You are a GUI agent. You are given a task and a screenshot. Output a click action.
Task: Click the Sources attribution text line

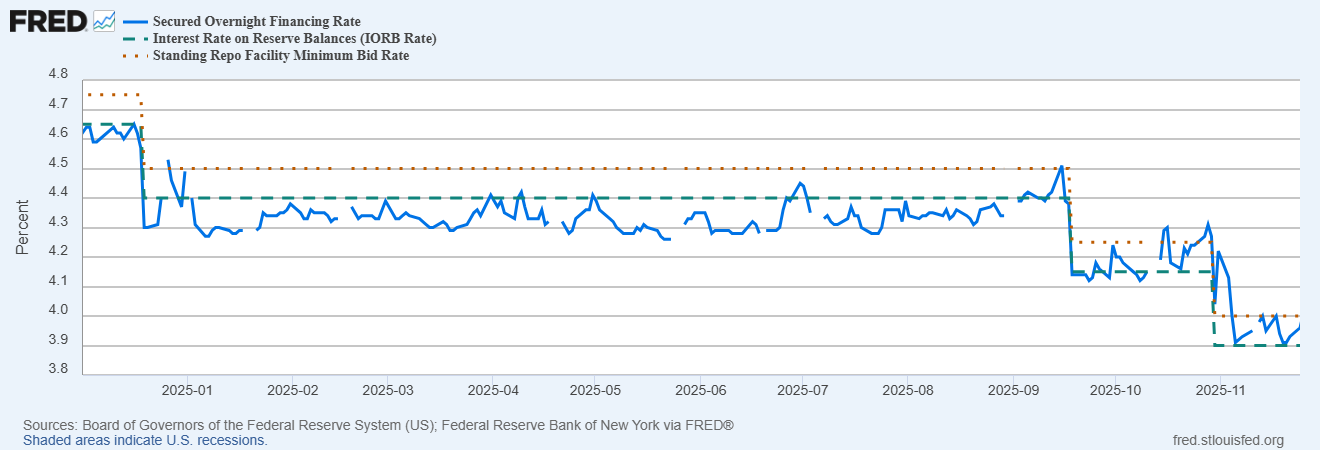tap(378, 425)
